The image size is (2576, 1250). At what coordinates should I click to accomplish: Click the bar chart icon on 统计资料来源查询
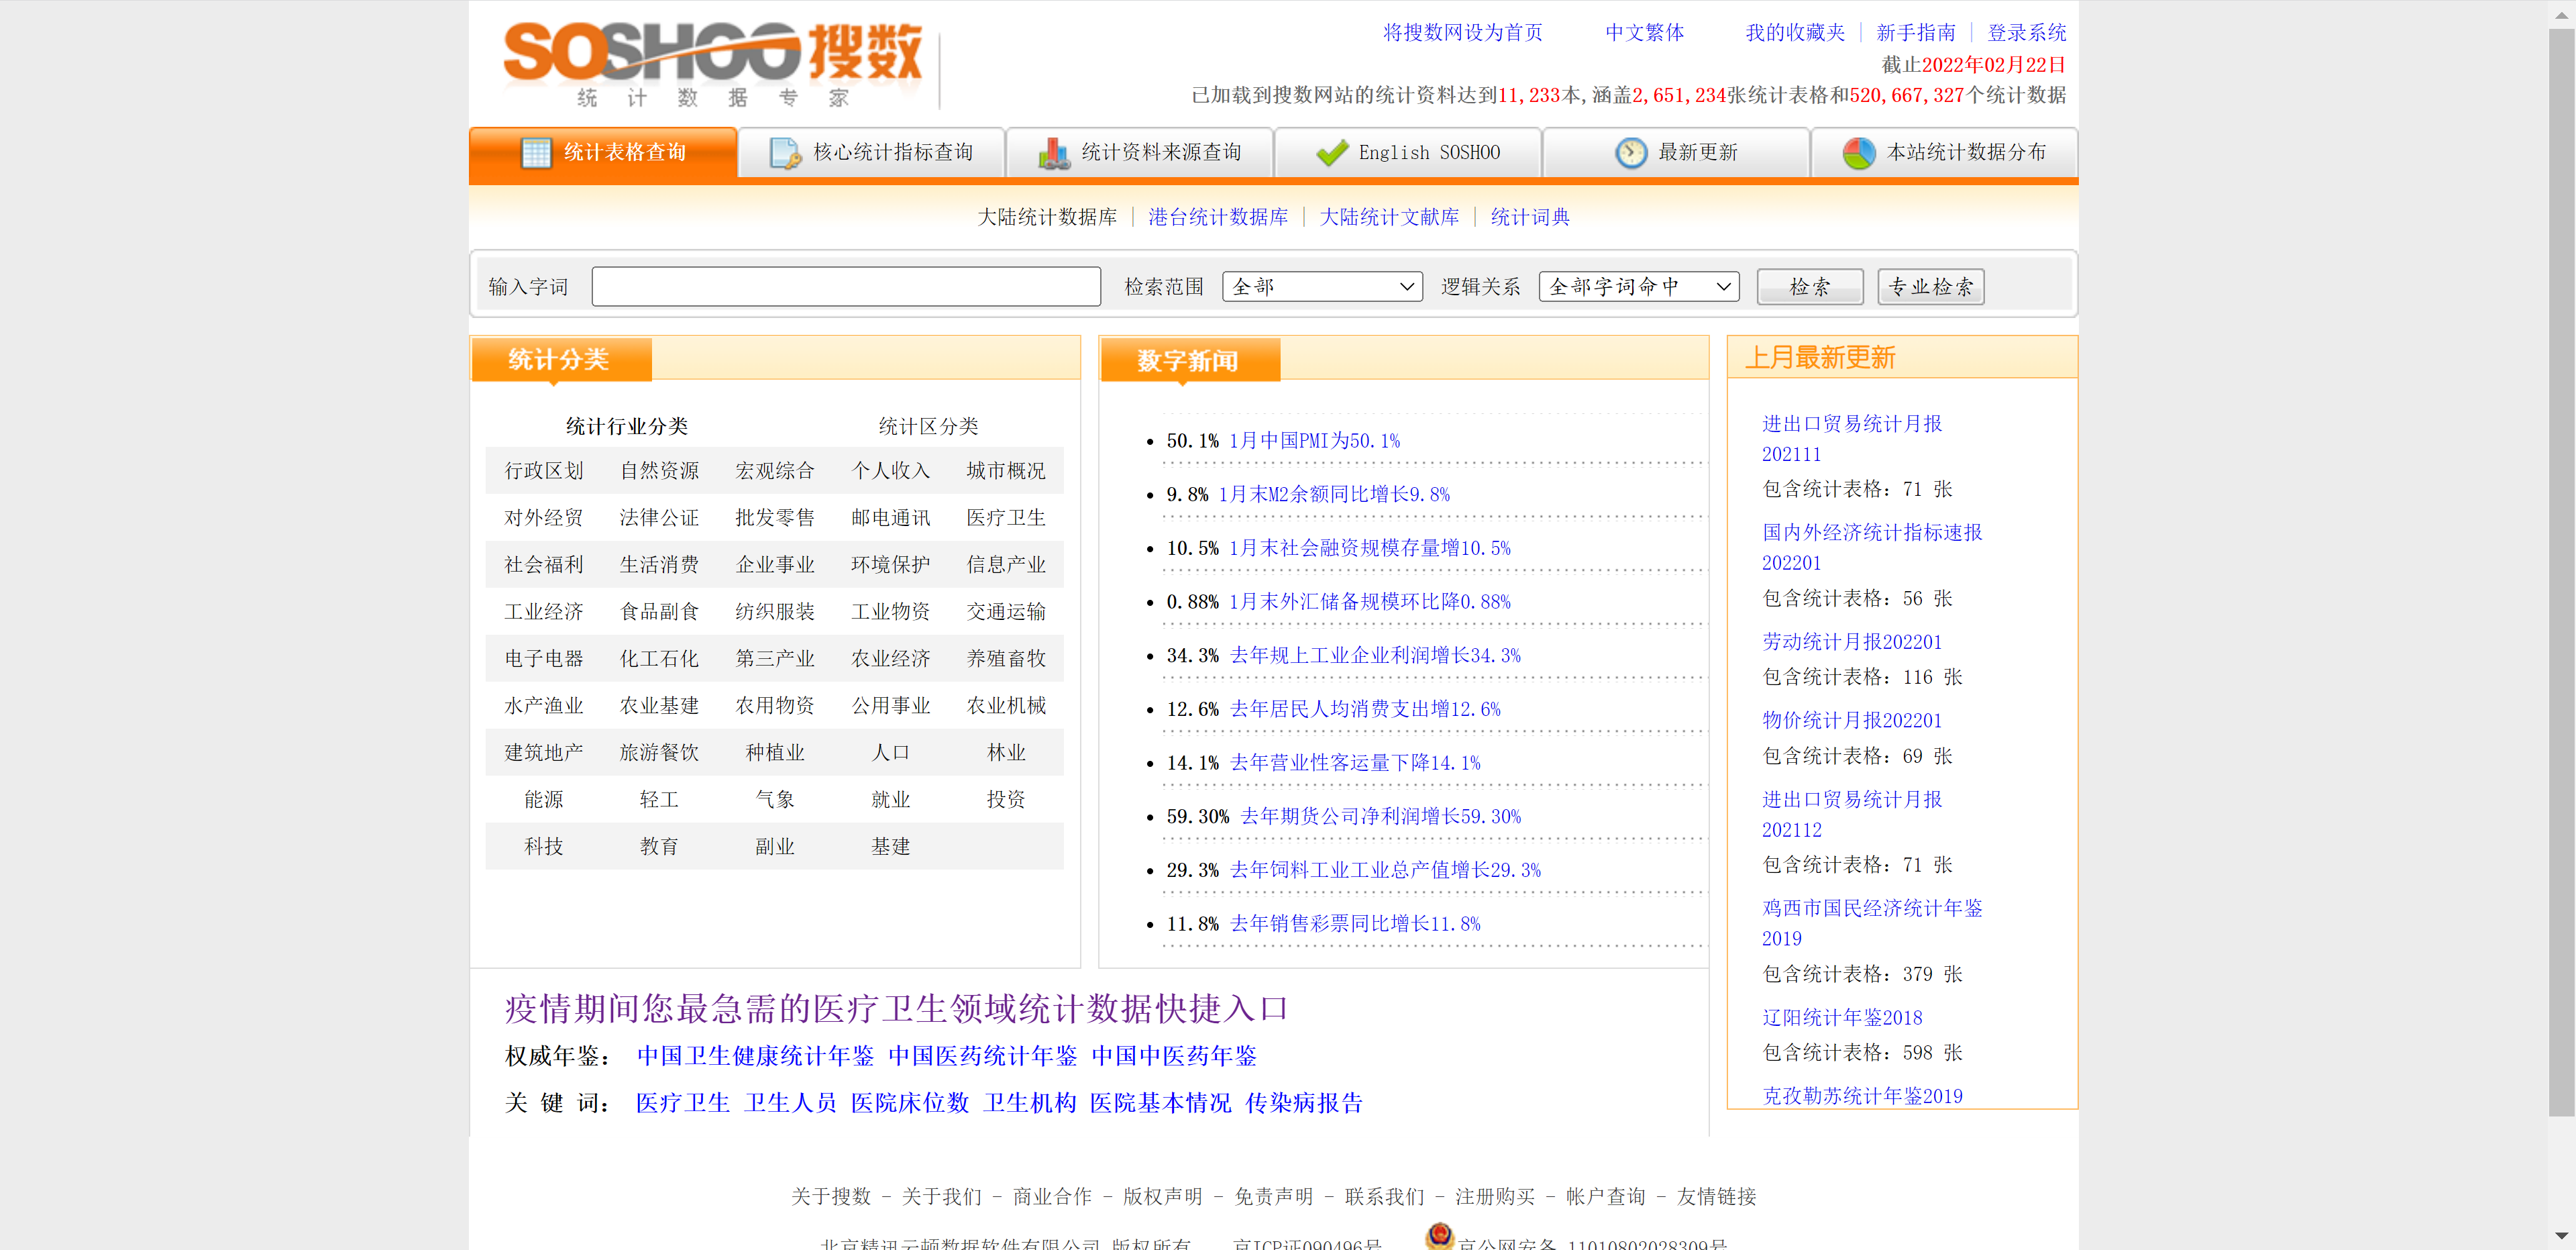[x=1054, y=152]
